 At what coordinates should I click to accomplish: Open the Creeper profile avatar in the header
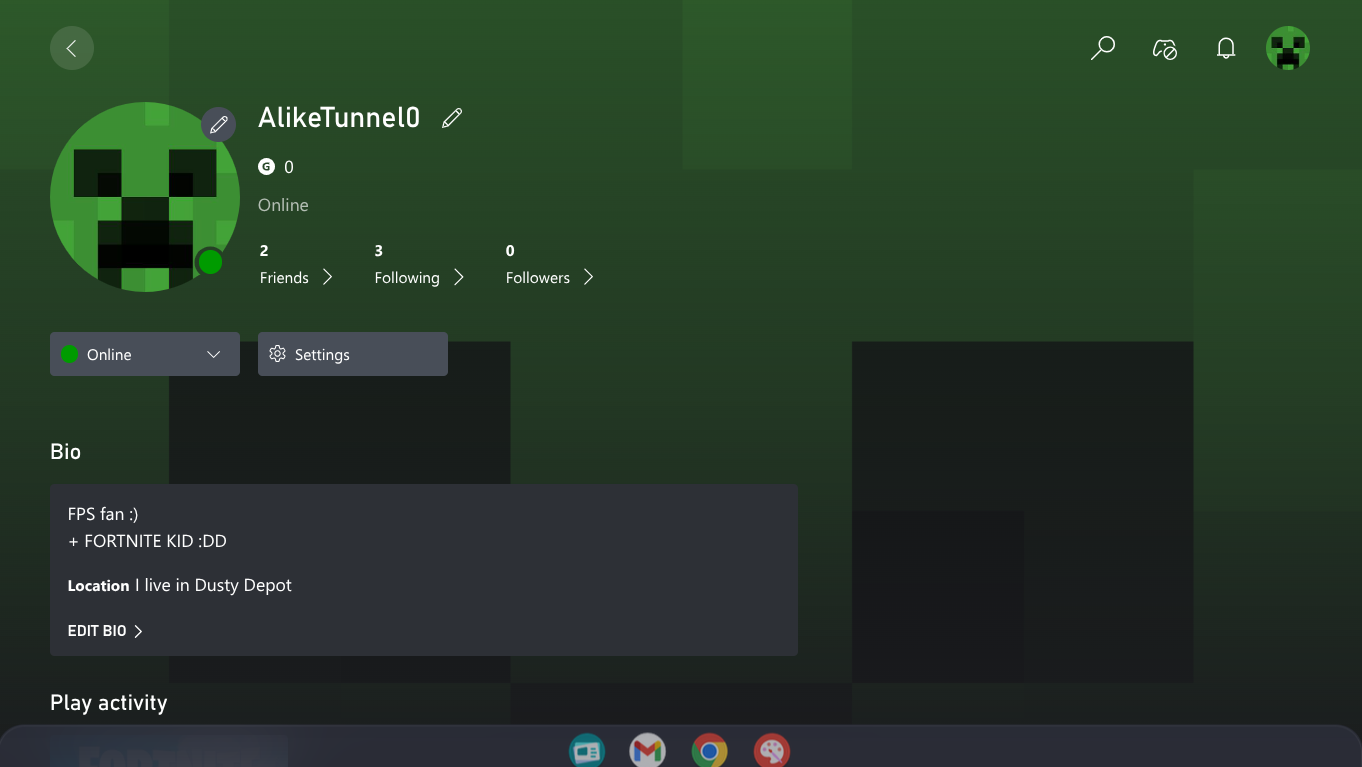point(1288,48)
